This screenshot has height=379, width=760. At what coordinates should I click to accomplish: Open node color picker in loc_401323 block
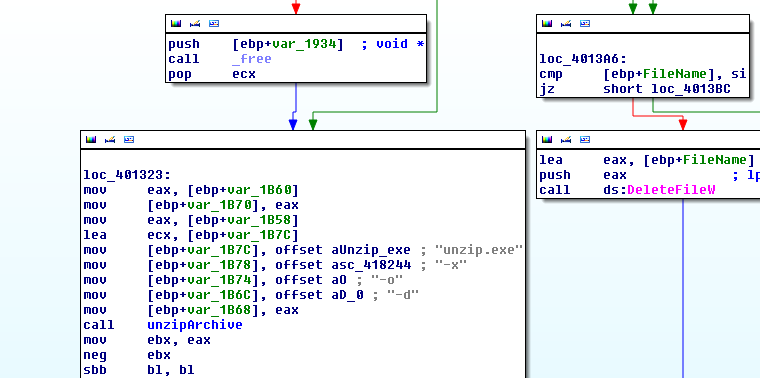click(x=91, y=140)
